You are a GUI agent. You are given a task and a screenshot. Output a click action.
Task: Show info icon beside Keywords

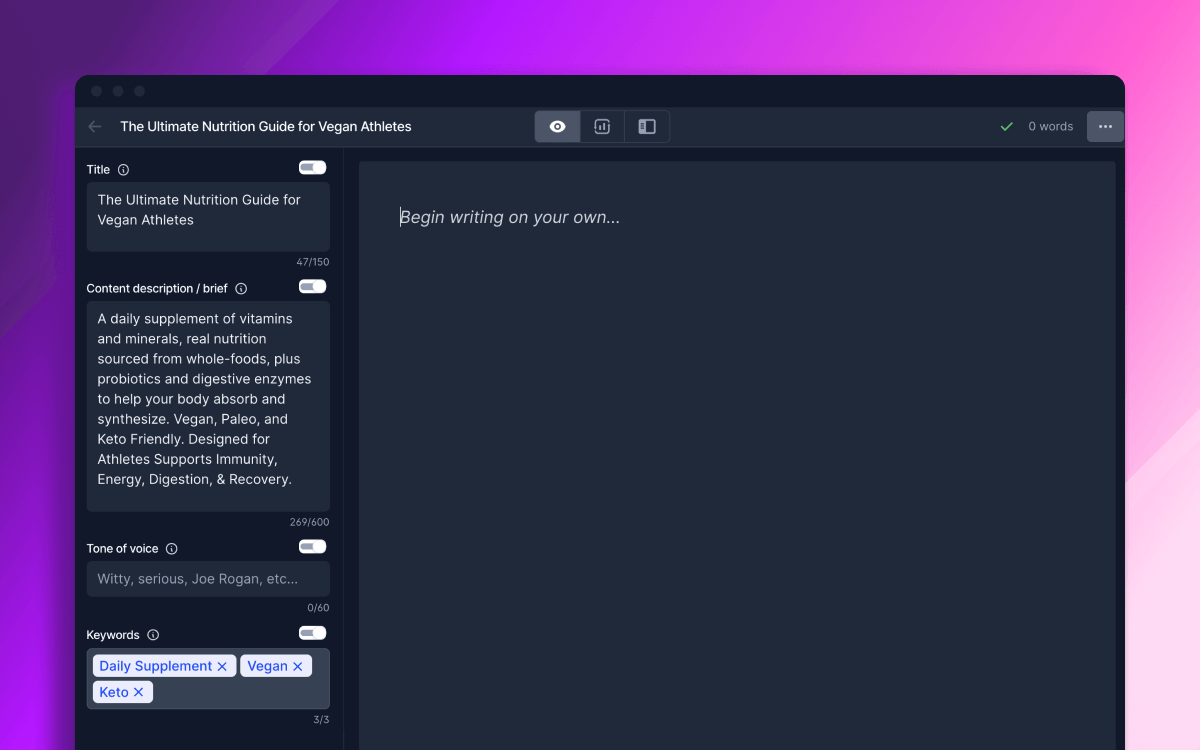click(x=153, y=635)
